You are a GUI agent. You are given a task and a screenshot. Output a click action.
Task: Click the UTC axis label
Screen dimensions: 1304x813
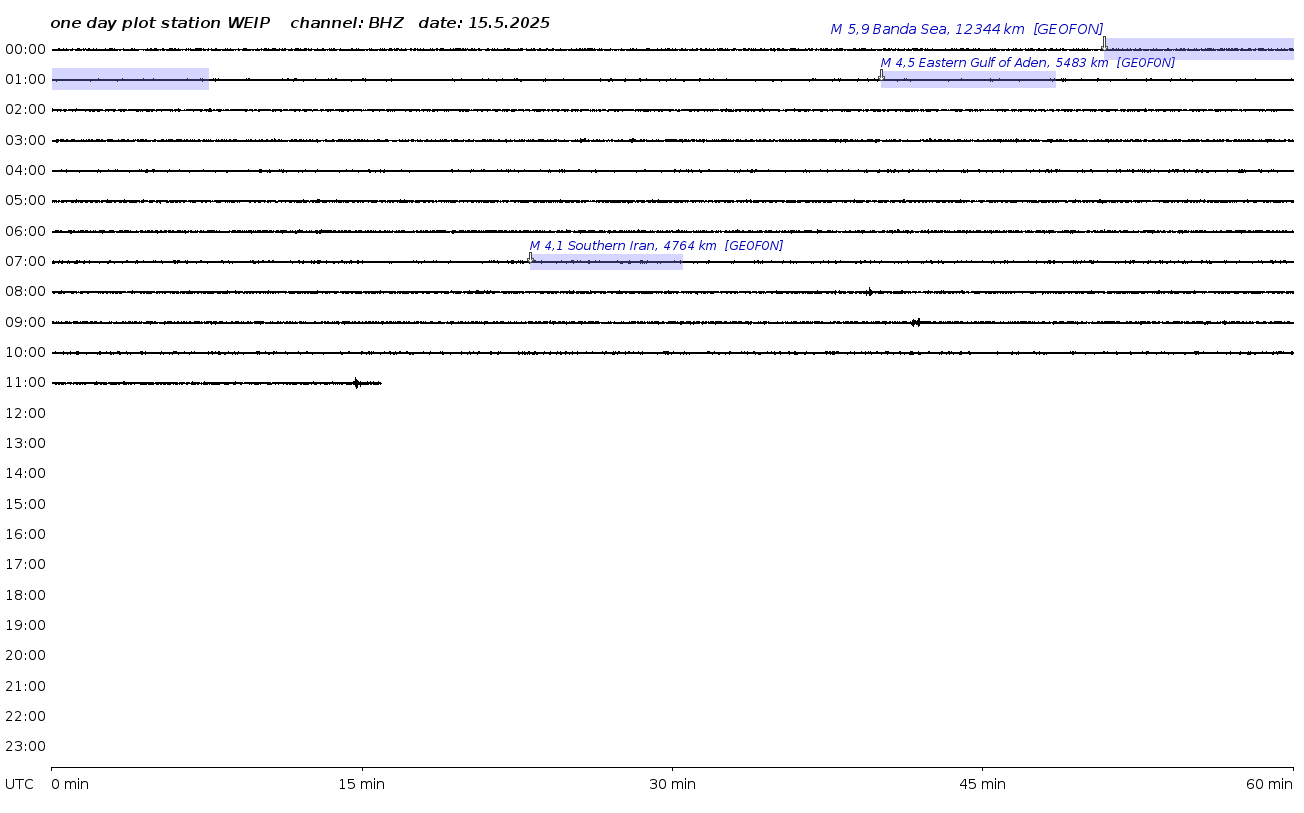[19, 784]
